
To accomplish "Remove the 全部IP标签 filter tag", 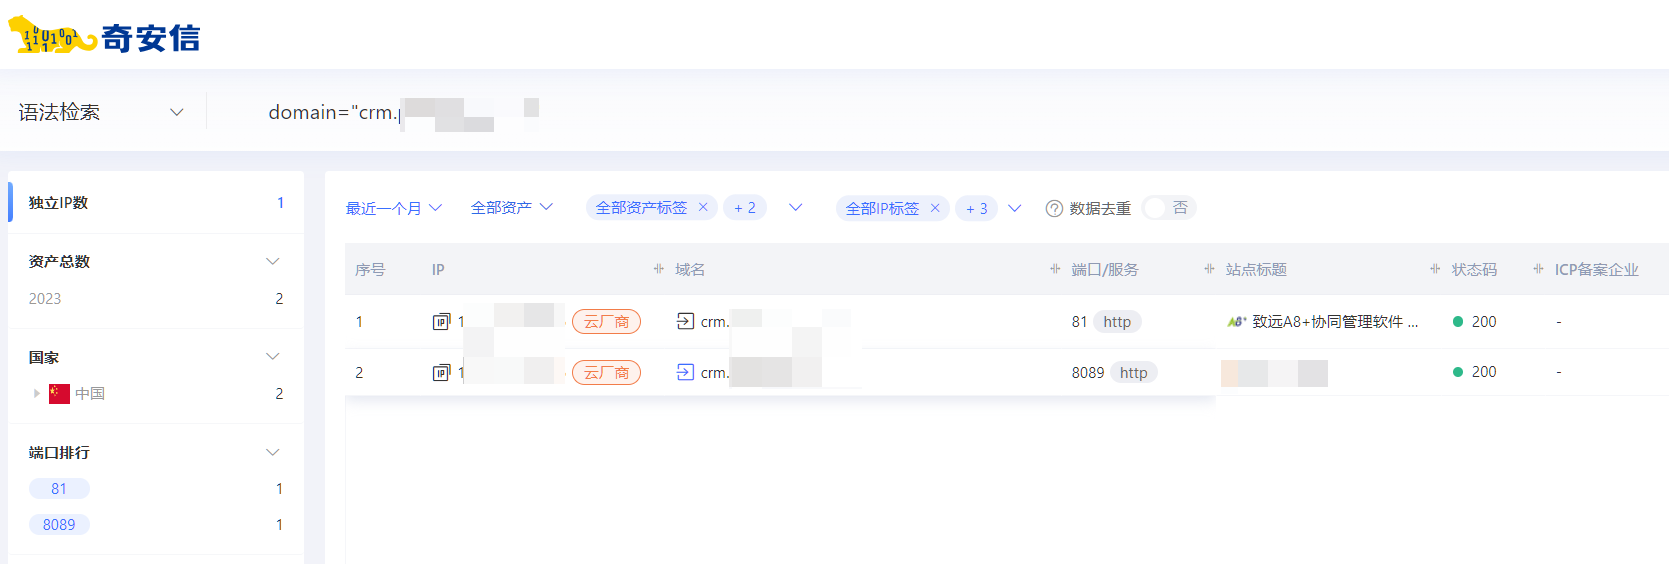I will [x=935, y=208].
